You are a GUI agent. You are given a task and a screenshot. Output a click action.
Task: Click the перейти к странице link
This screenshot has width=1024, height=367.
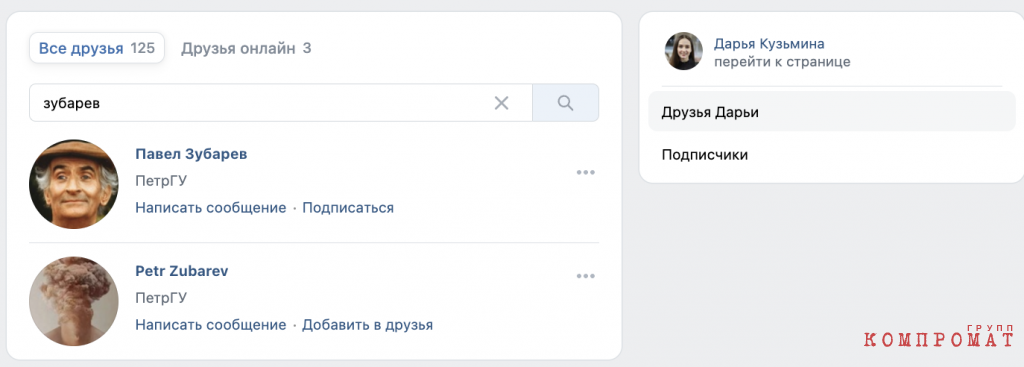pyautogui.click(x=782, y=62)
